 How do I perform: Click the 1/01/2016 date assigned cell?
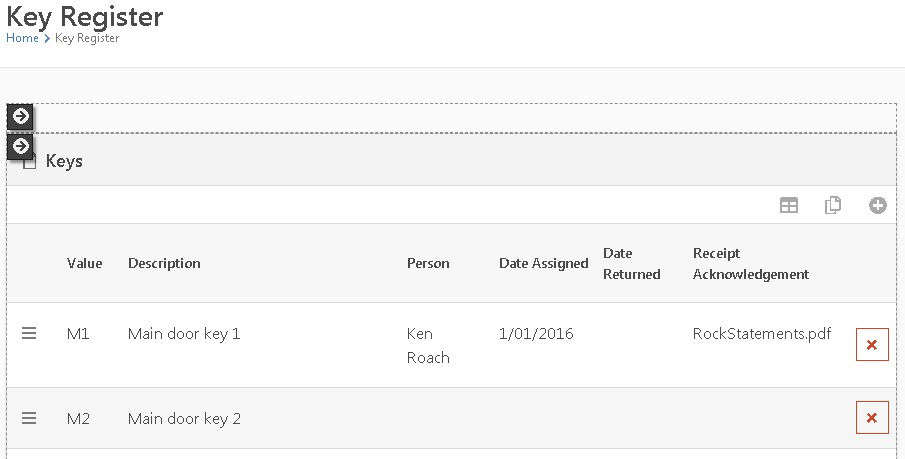536,334
